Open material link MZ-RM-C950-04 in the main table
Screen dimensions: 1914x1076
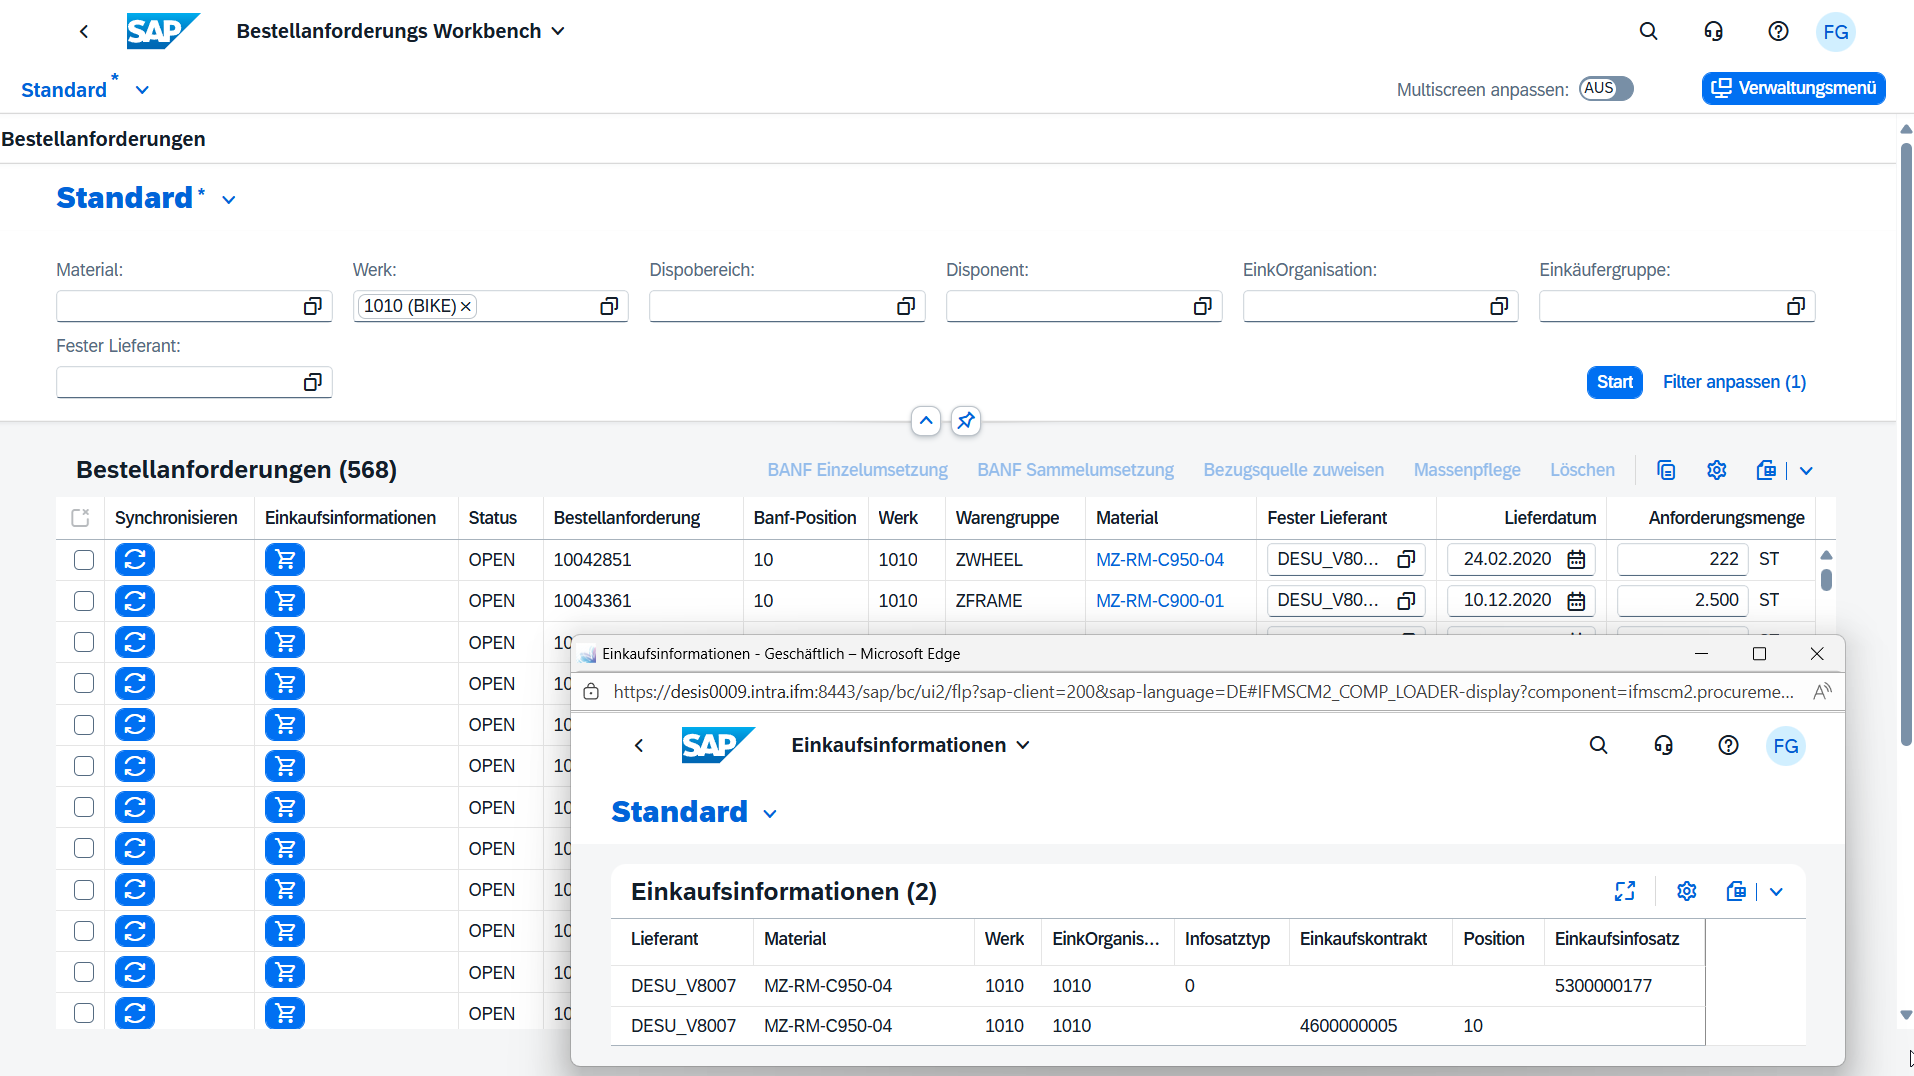[1160, 560]
